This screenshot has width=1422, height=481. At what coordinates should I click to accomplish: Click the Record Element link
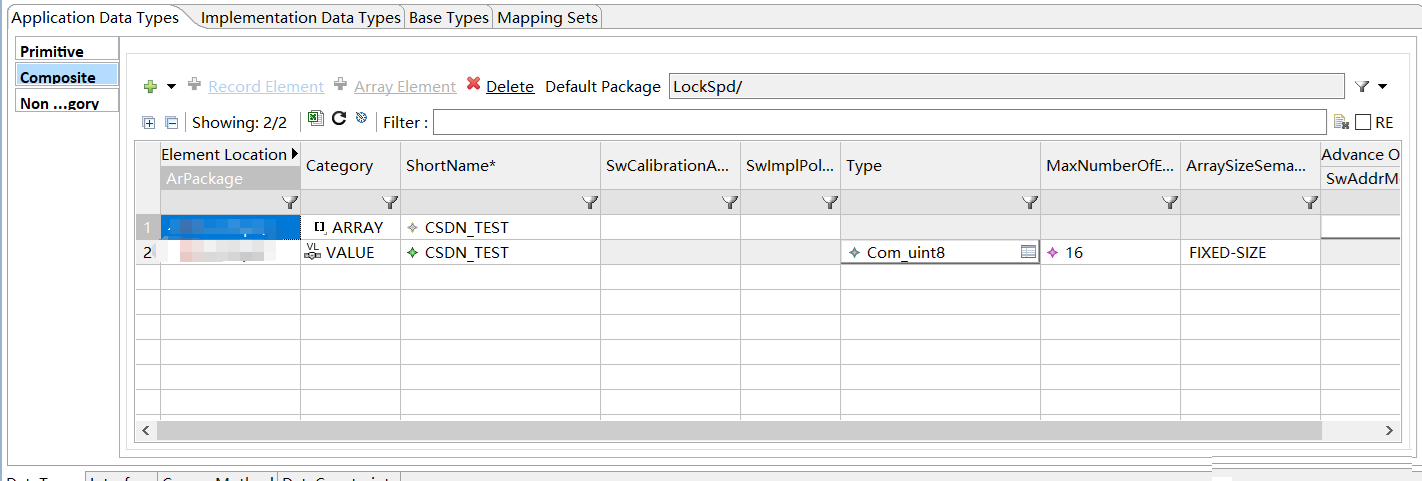[266, 87]
